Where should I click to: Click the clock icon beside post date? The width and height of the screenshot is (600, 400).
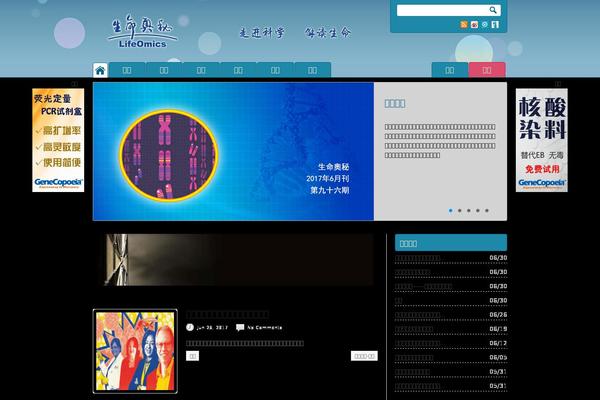pos(190,327)
